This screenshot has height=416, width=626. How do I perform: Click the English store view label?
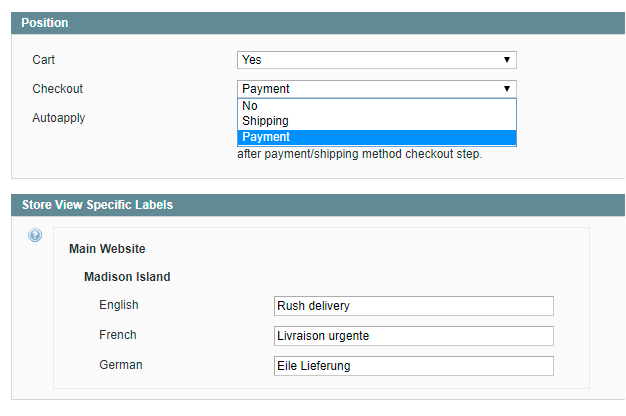pos(119,305)
